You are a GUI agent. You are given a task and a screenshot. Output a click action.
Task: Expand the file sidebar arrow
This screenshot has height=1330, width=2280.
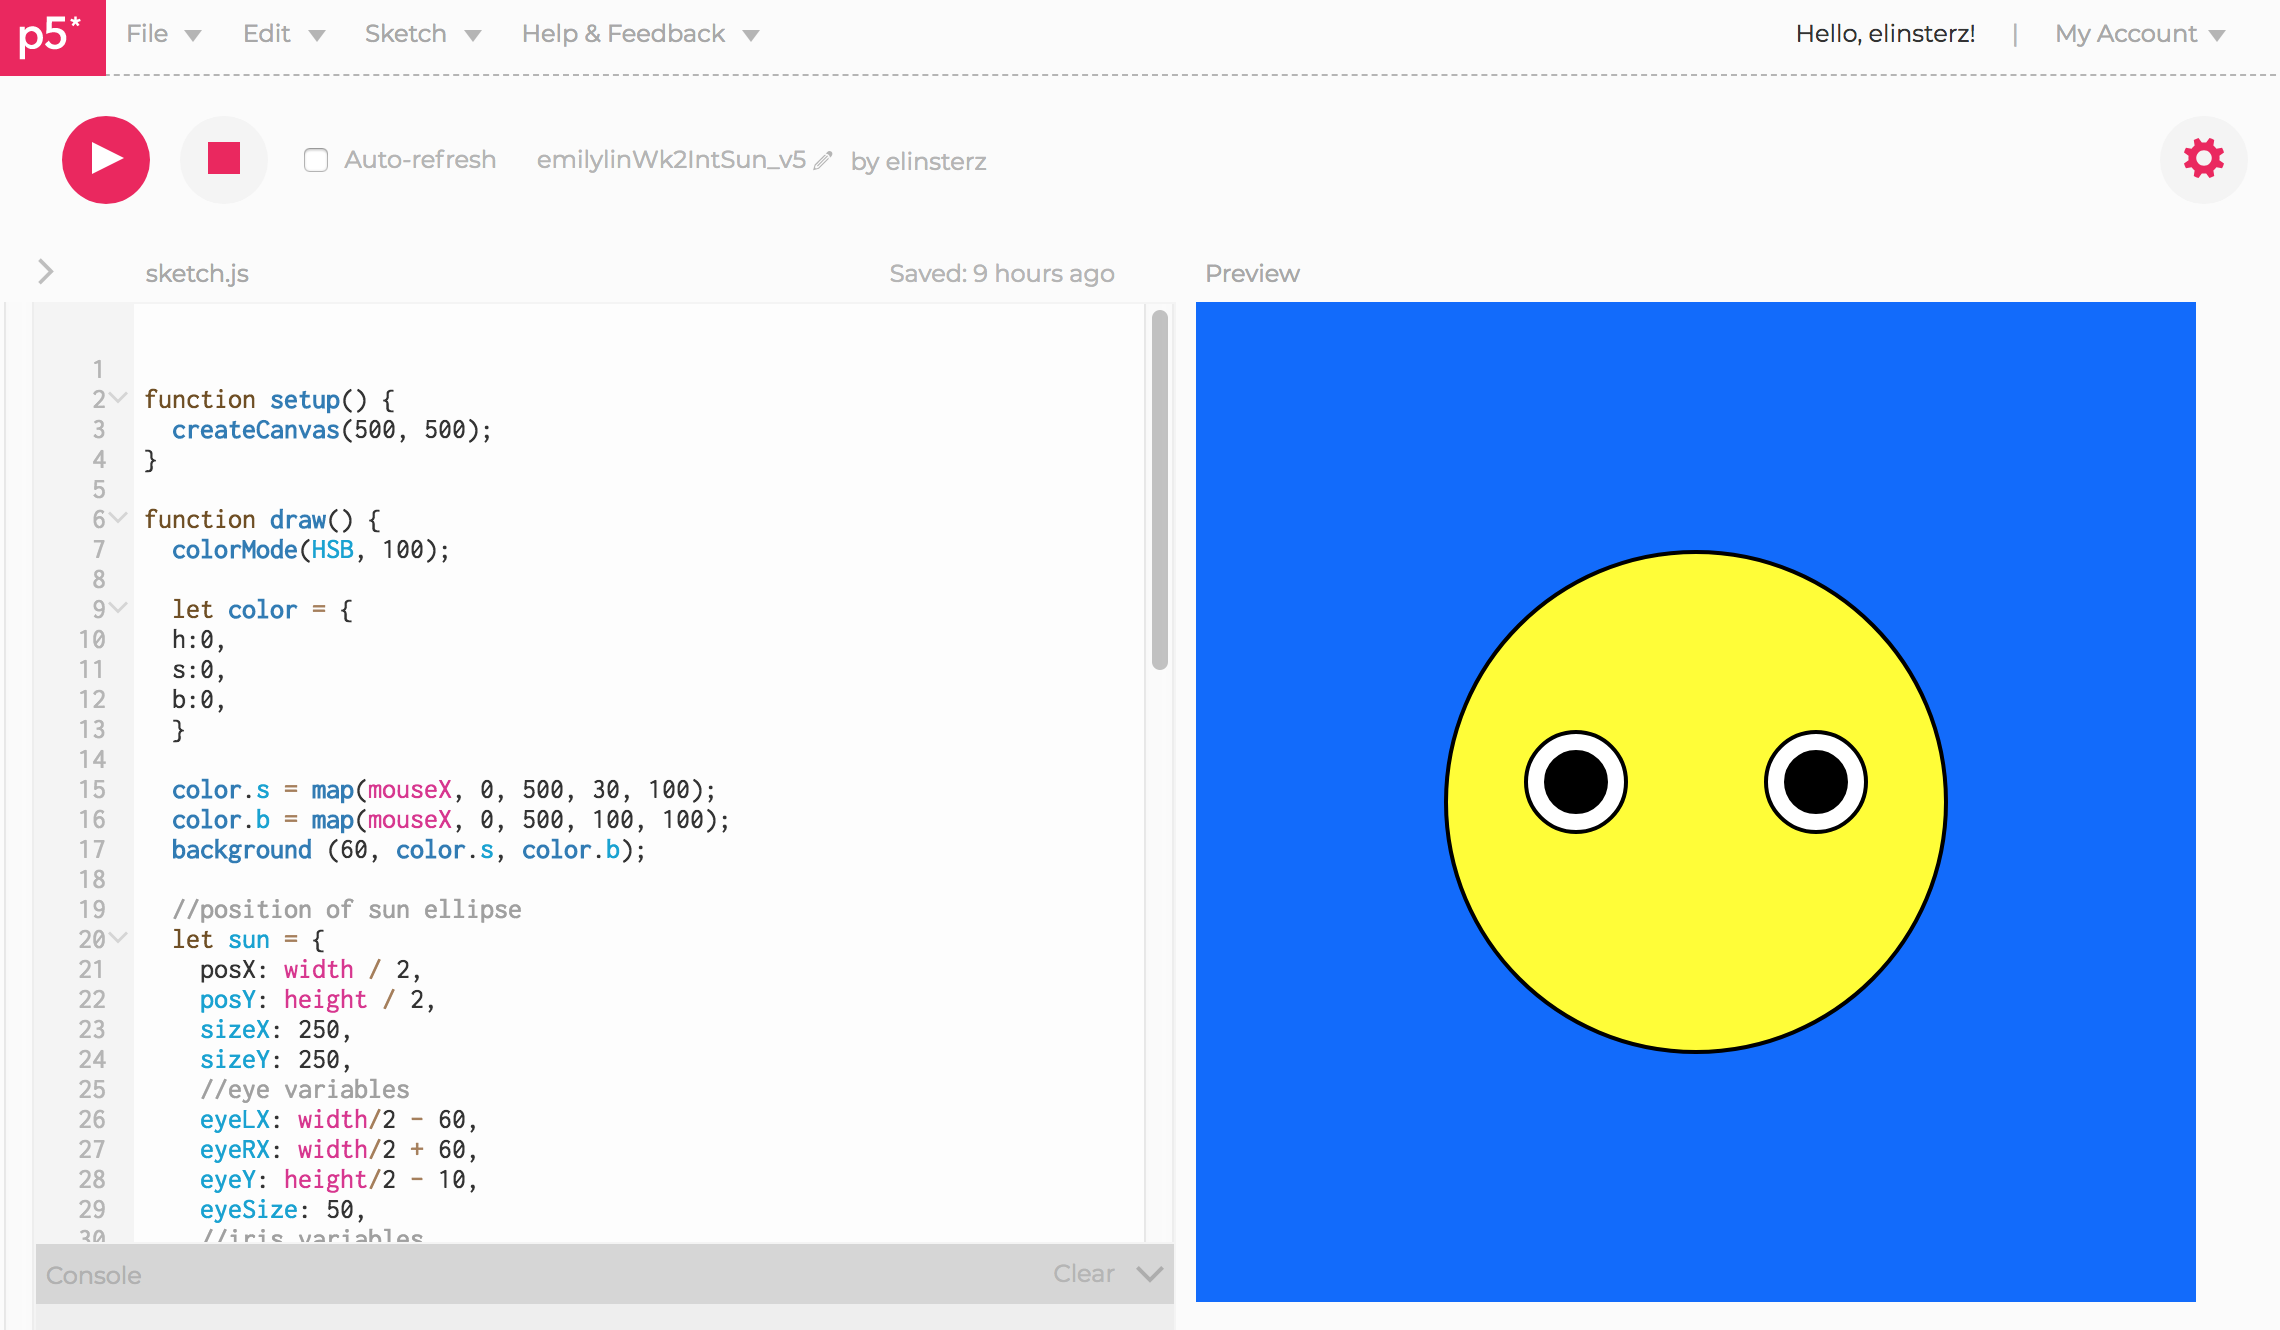[45, 271]
